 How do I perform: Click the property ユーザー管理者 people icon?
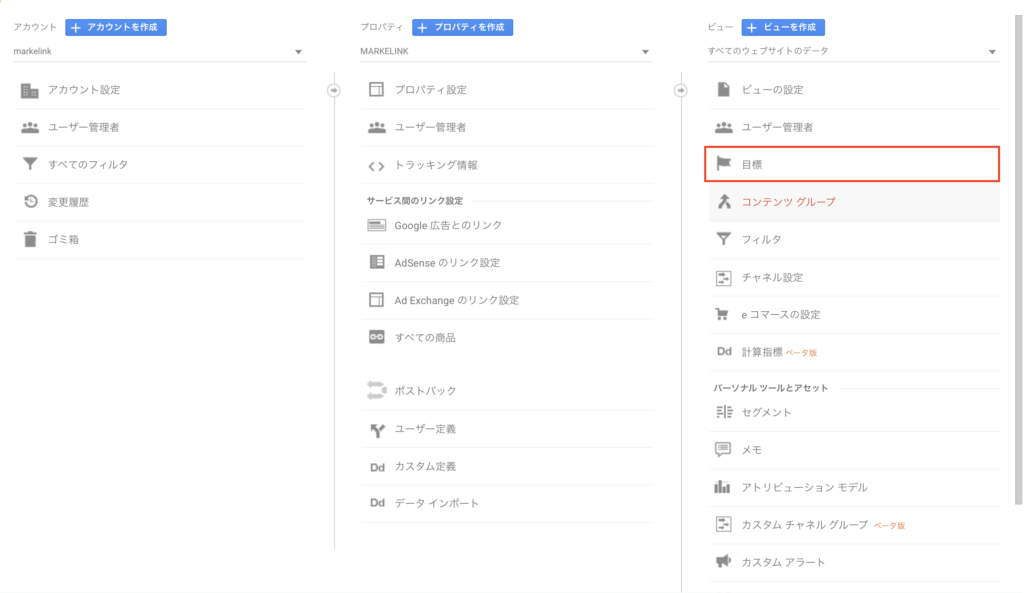[376, 127]
